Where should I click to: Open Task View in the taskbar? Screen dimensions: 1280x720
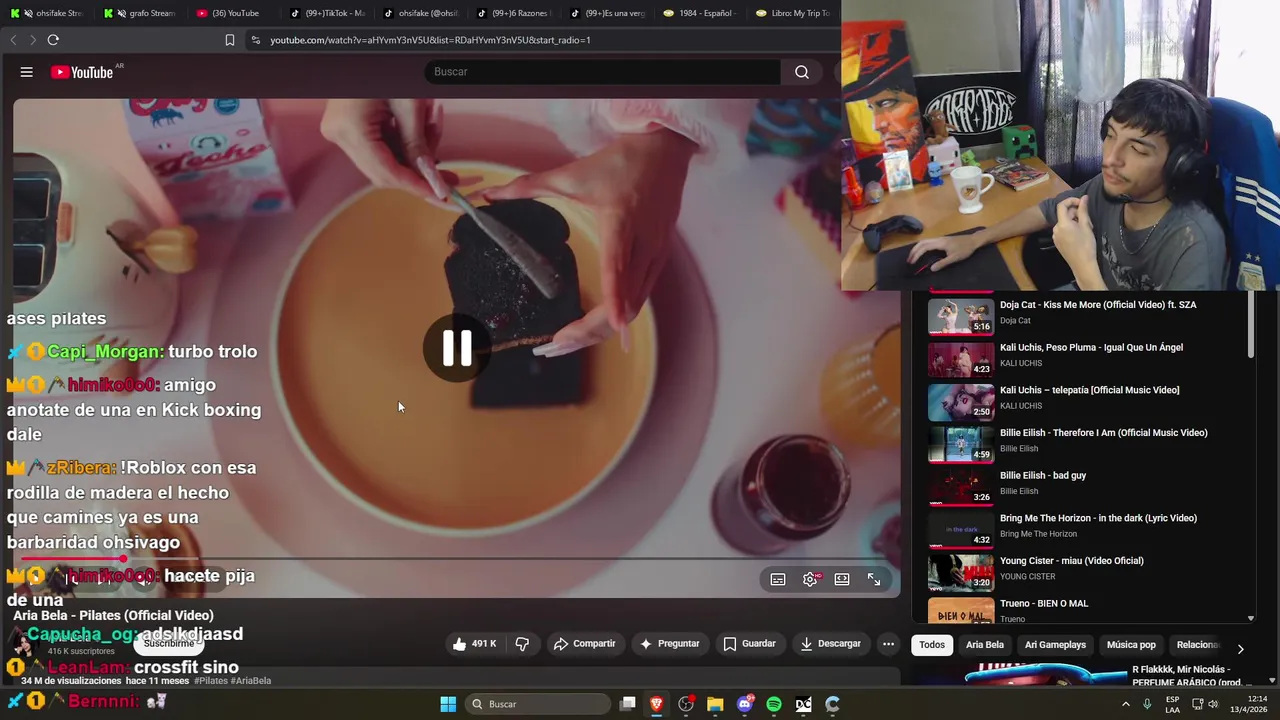tap(627, 704)
